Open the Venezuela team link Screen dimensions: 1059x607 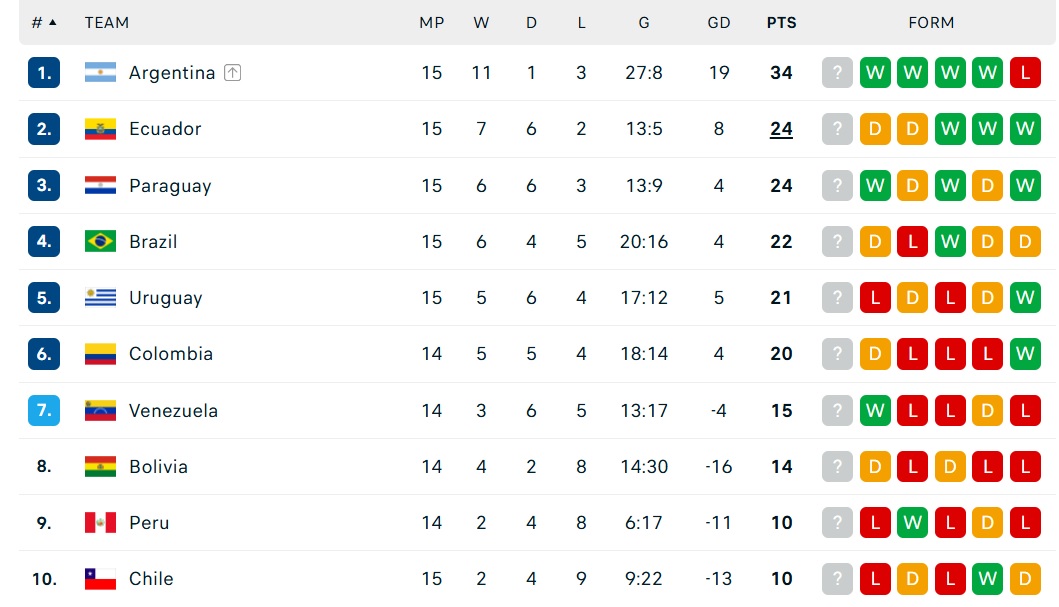(x=174, y=411)
